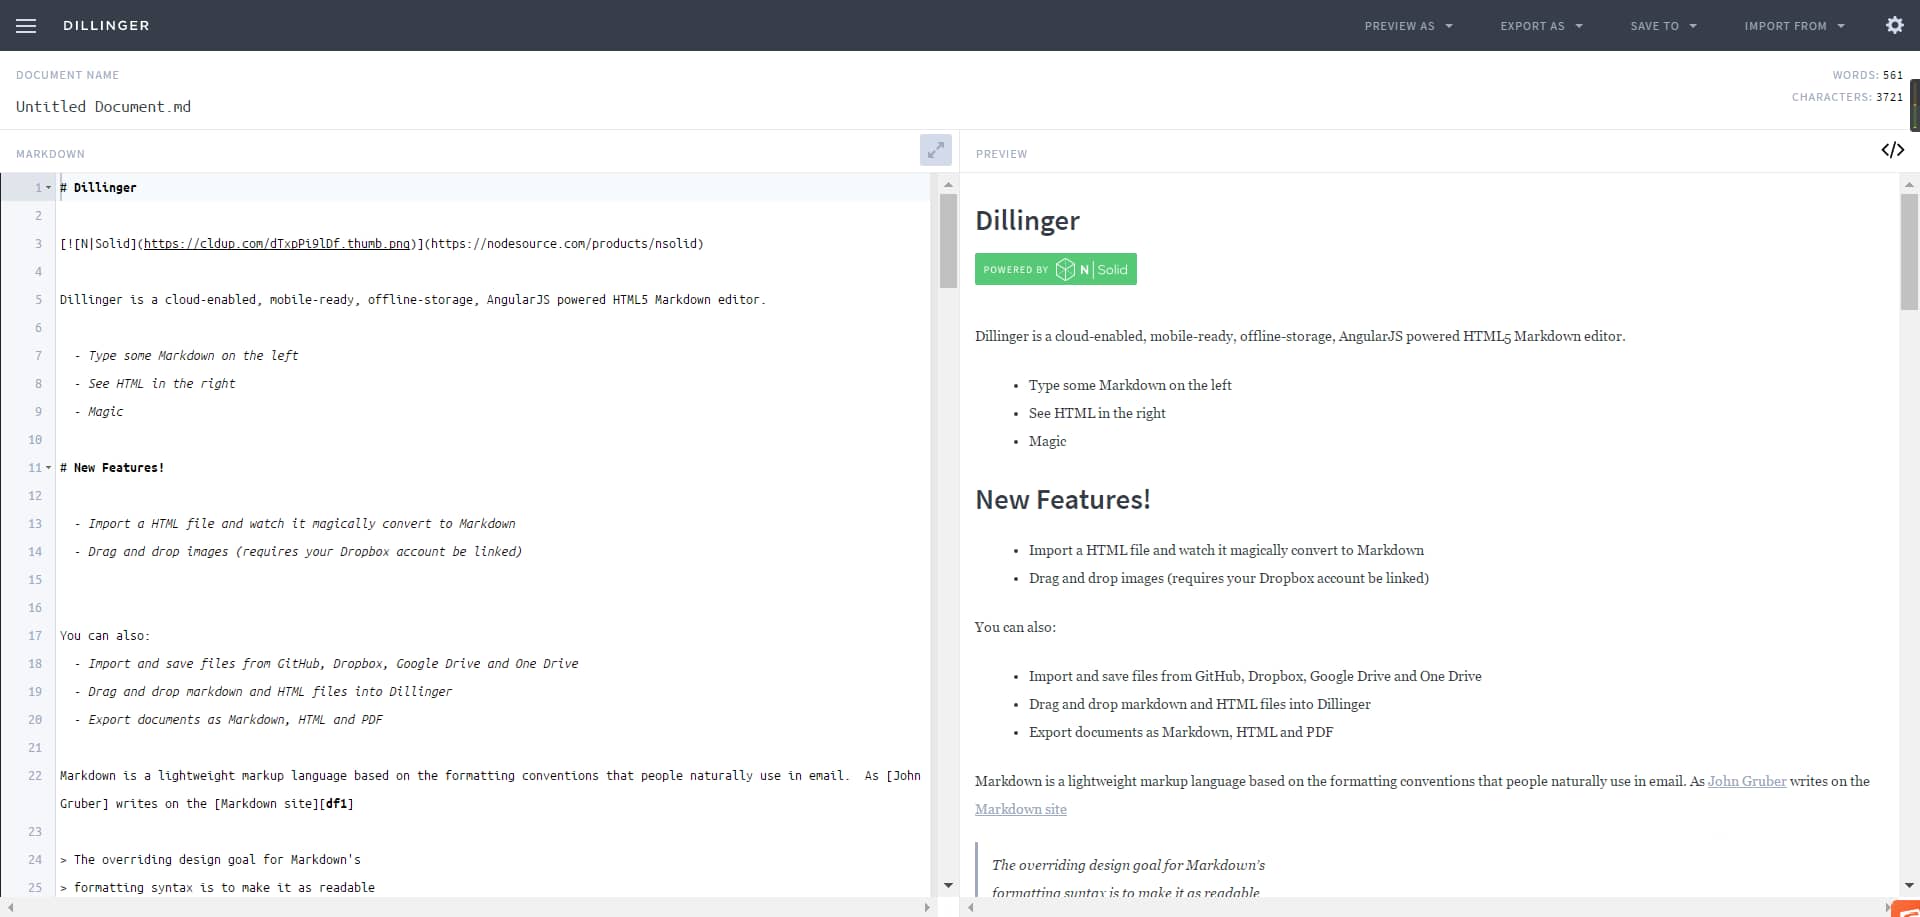Click the preview horizontal scrollbar left arrow
Image resolution: width=1920 pixels, height=917 pixels.
[x=971, y=907]
